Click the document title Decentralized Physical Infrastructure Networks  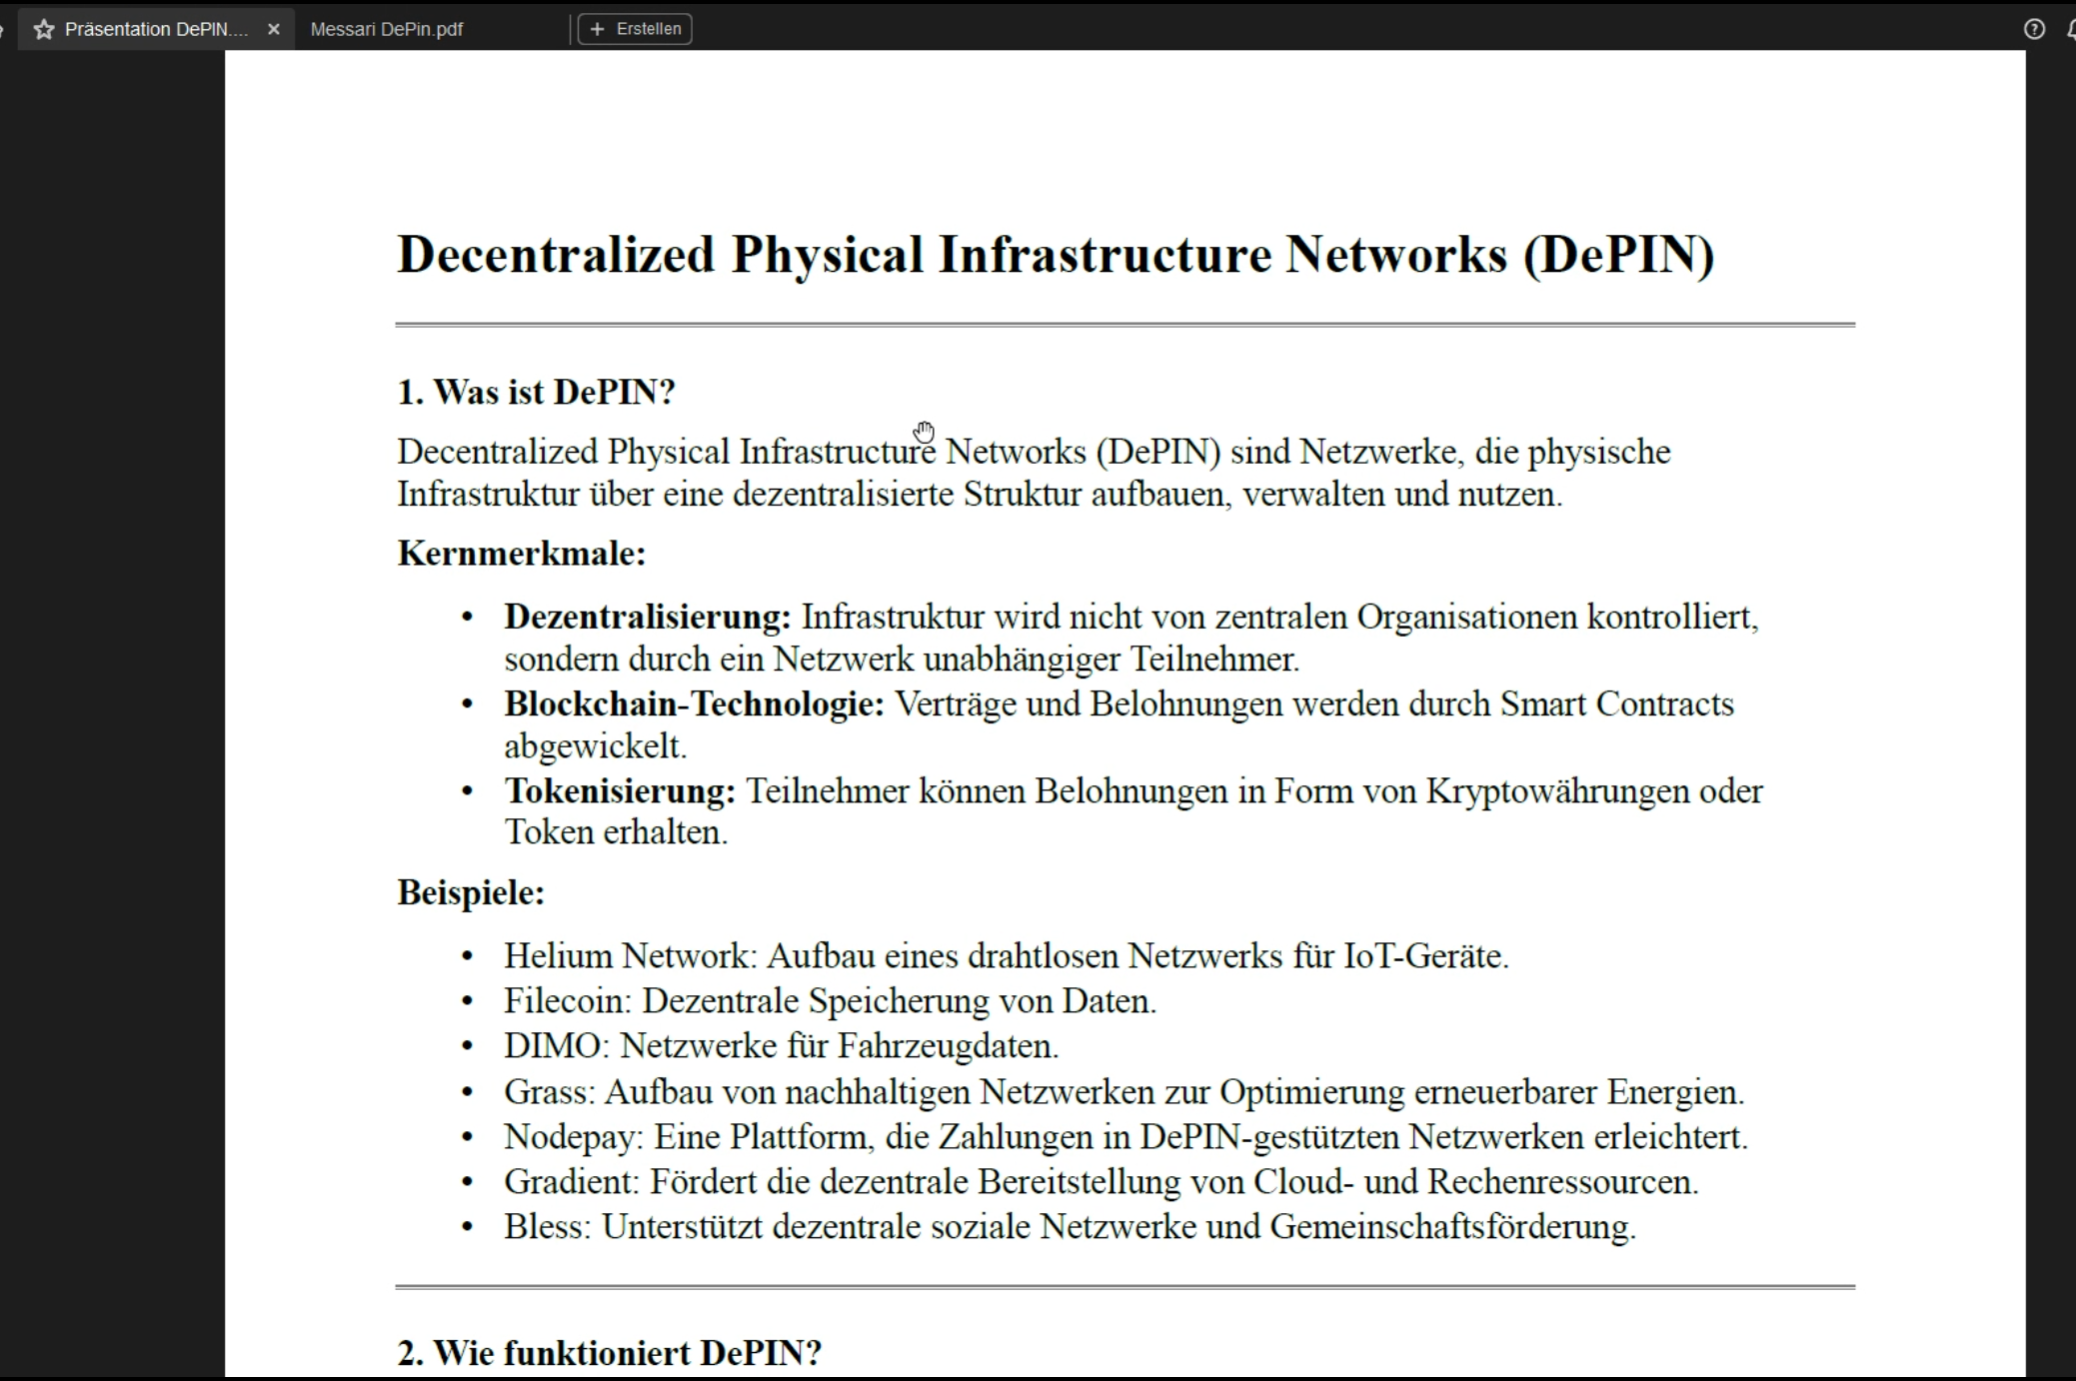(1056, 254)
